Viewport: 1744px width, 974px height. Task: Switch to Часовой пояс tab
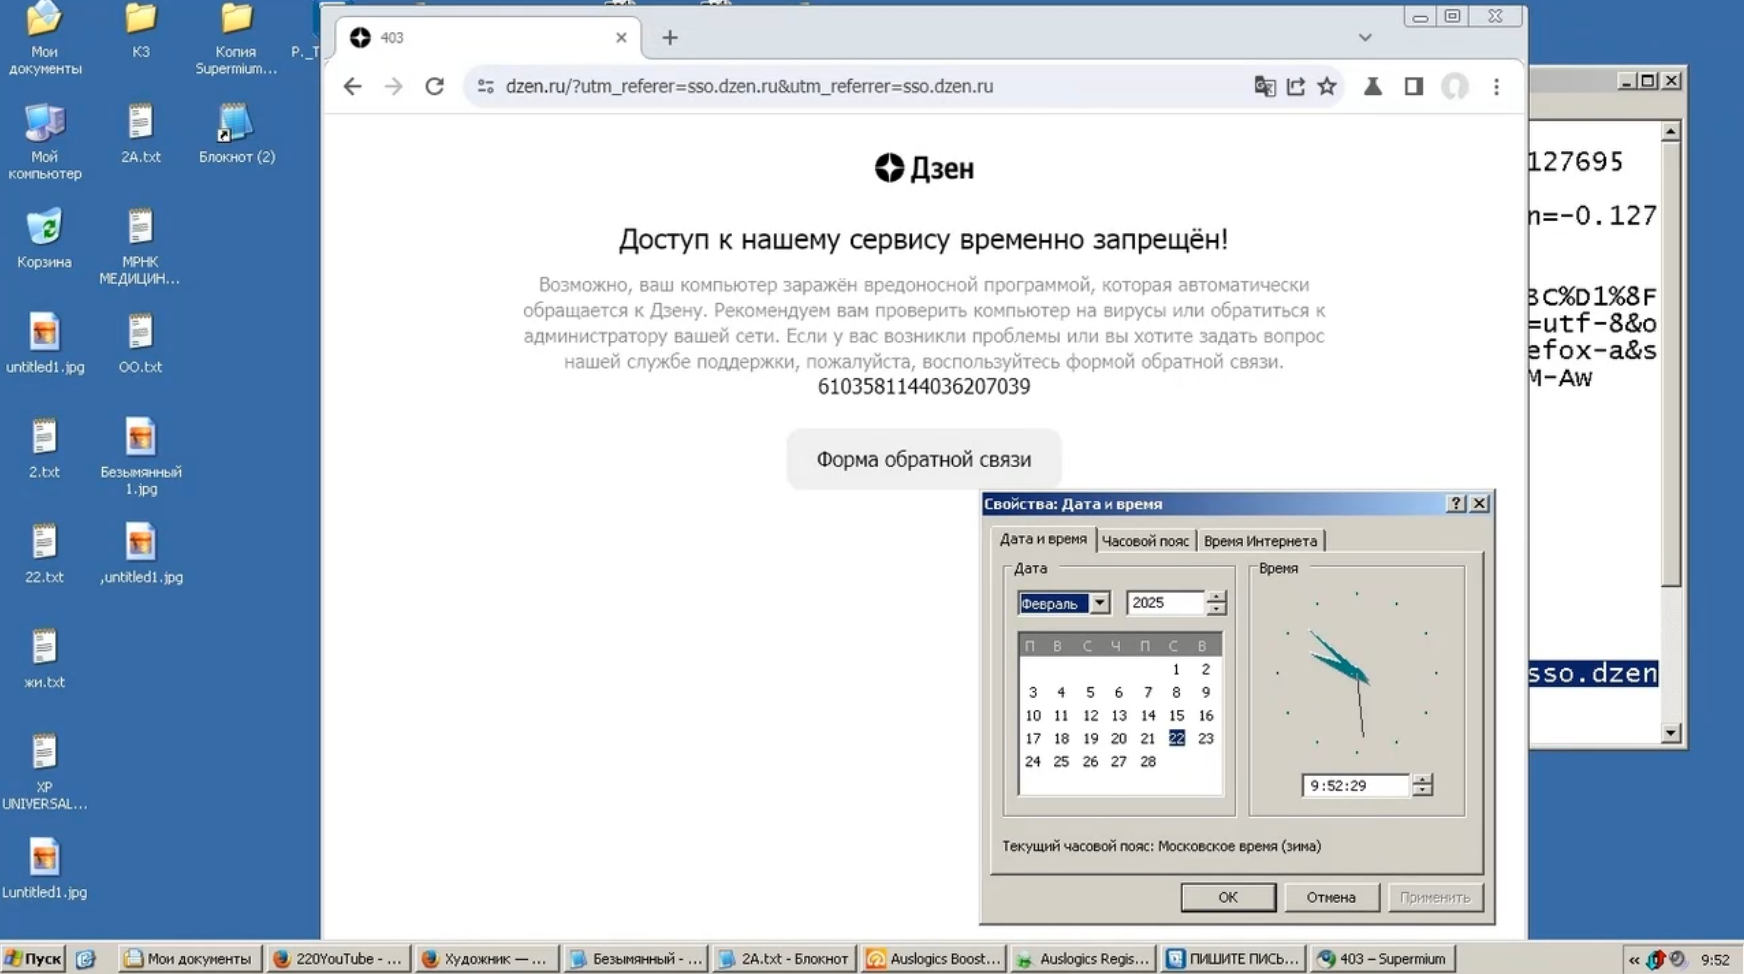coord(1145,541)
